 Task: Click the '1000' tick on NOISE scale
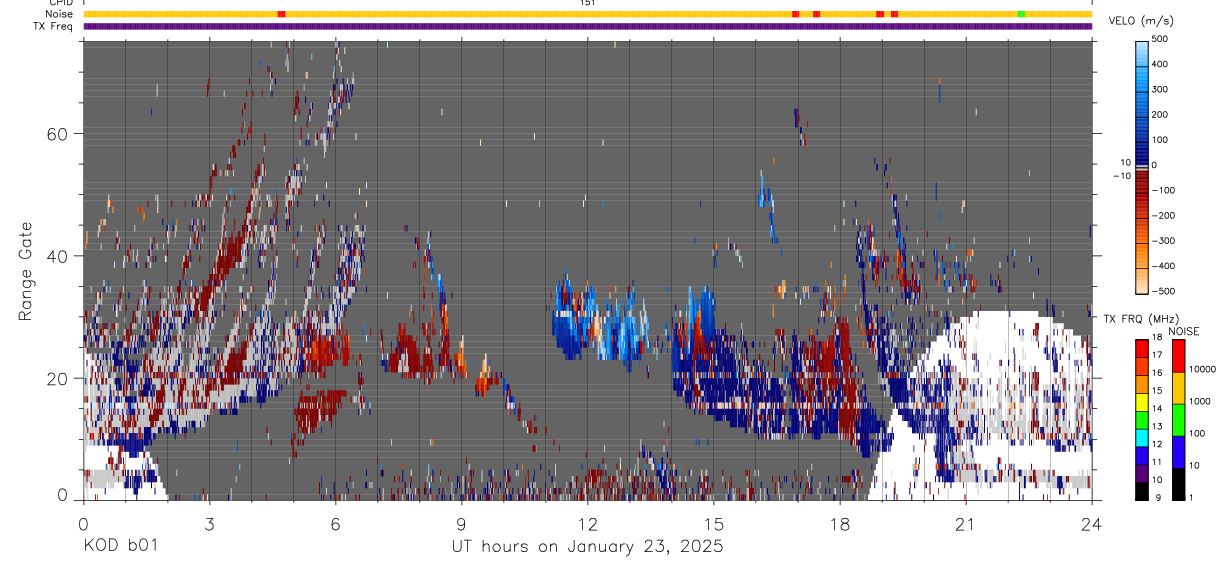click(1202, 401)
